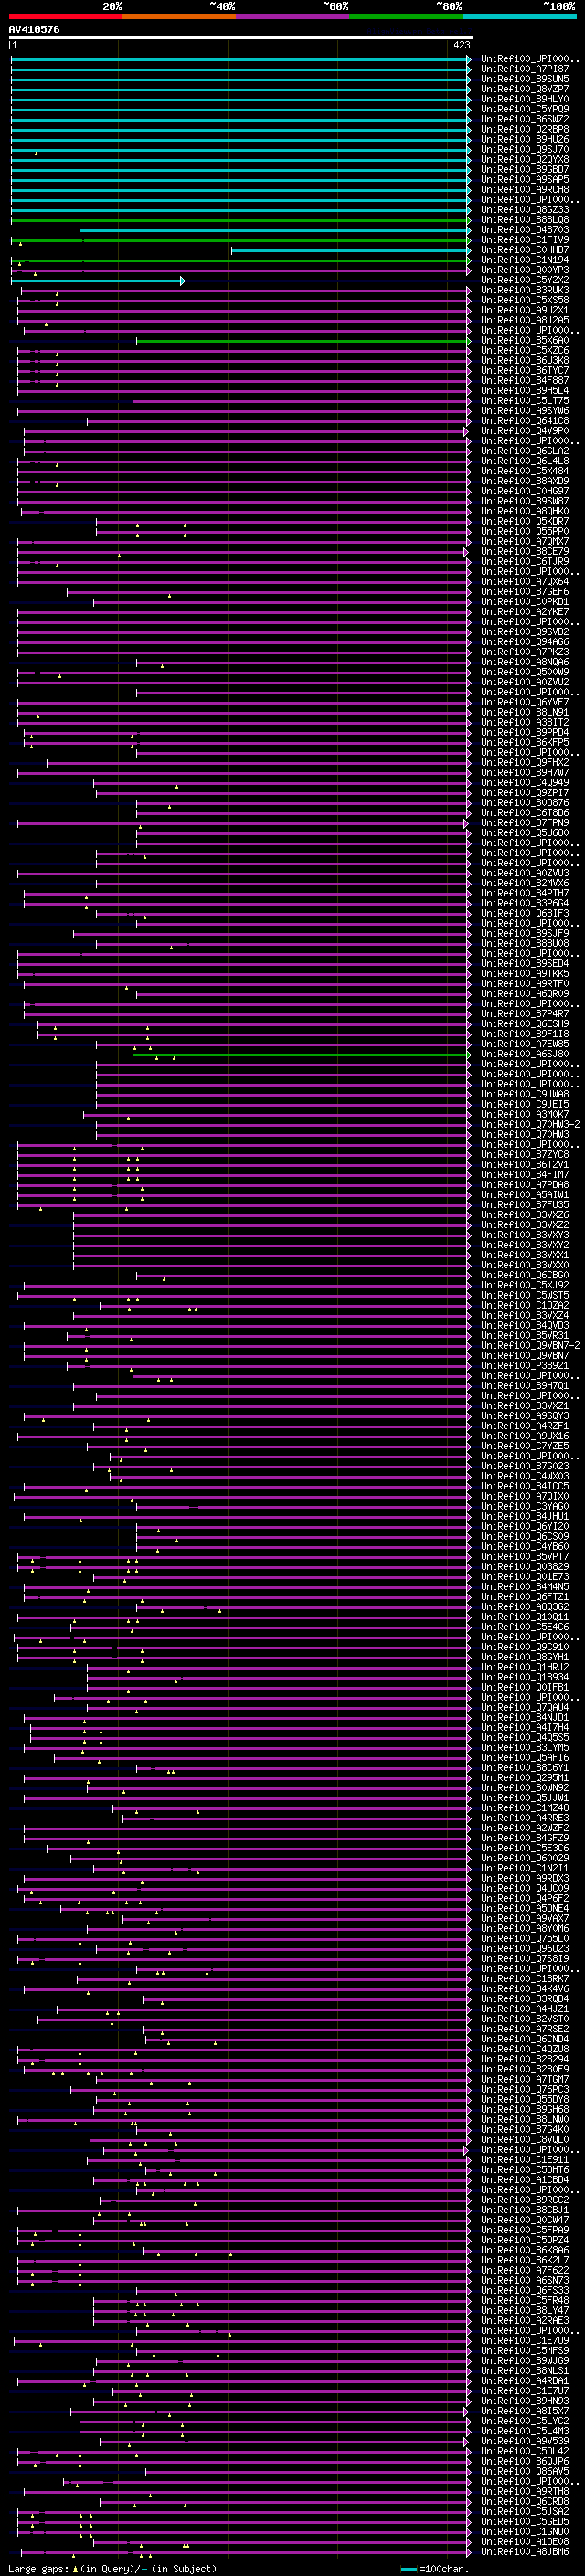The width and height of the screenshot is (585, 2576).
Task: Select the query name AV410576
Action: point(34,30)
